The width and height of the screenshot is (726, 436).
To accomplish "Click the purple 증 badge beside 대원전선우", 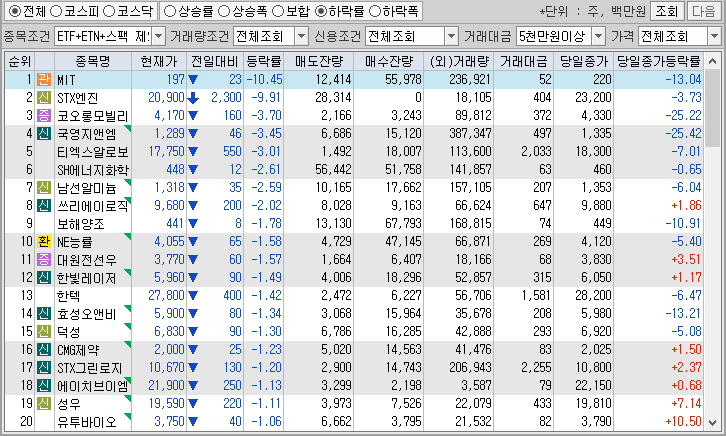I will 44,260.
